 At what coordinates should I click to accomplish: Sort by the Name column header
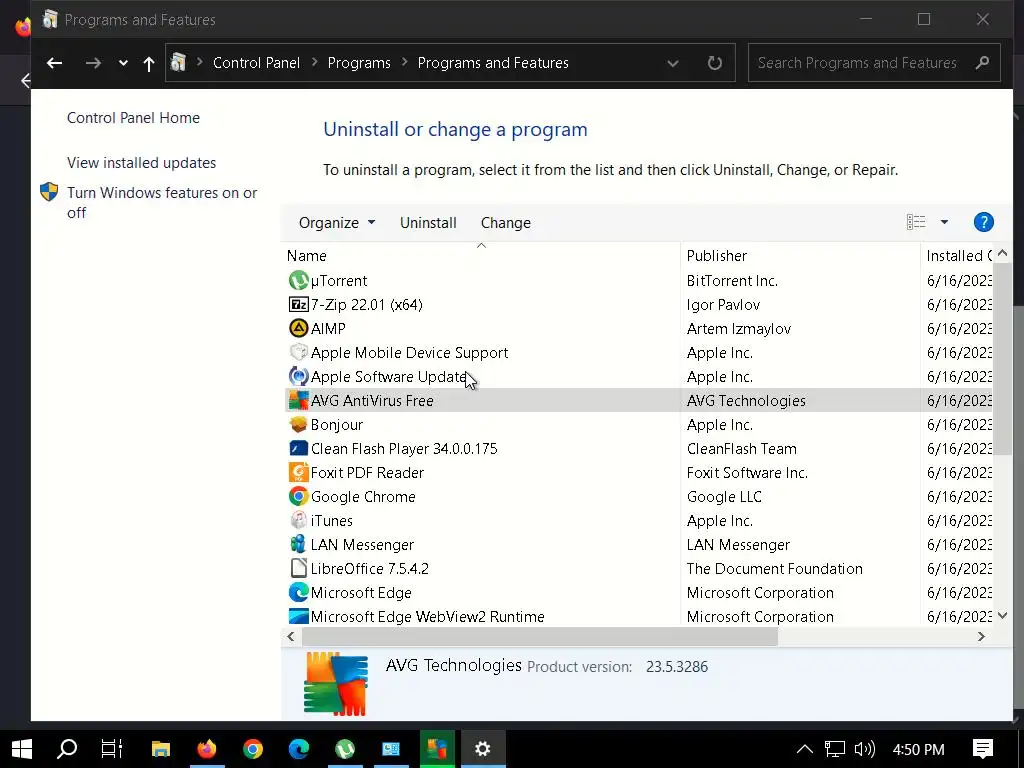click(481, 255)
